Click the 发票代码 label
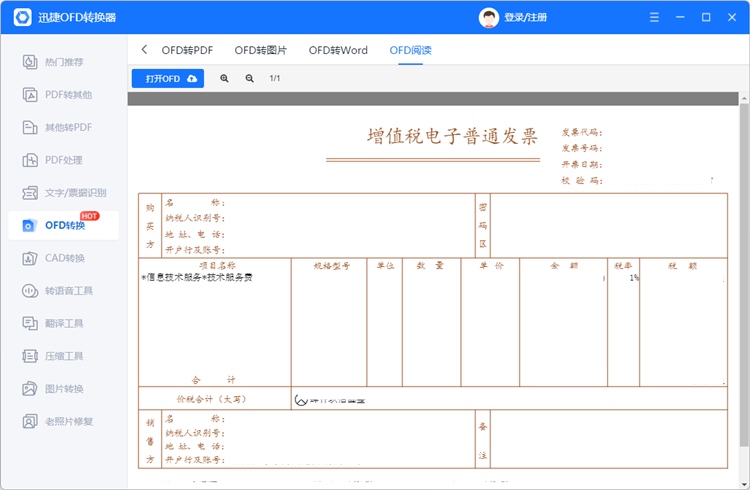This screenshot has width=750, height=490. tap(582, 133)
